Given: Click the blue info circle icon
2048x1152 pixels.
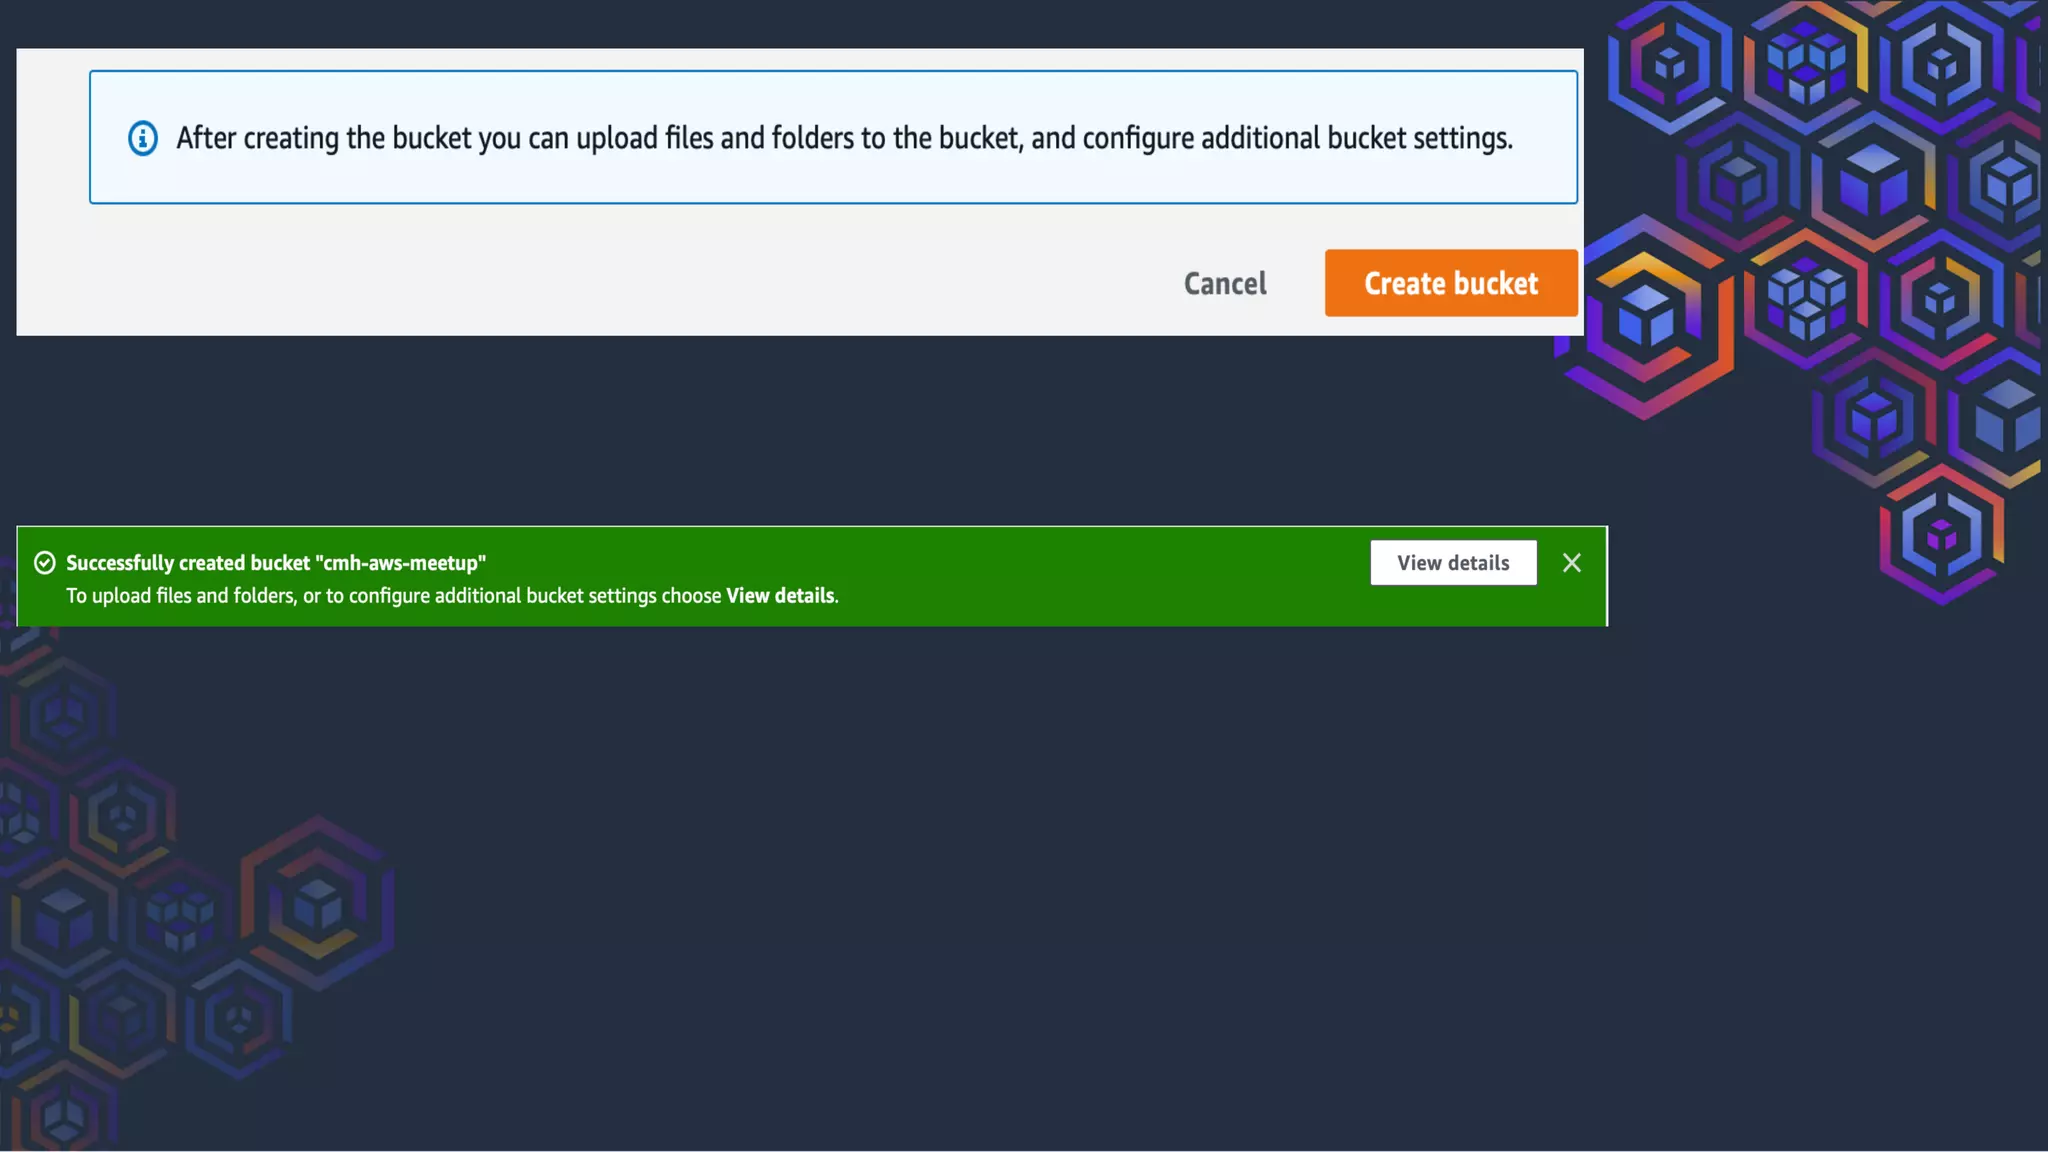Looking at the screenshot, I should (x=143, y=138).
